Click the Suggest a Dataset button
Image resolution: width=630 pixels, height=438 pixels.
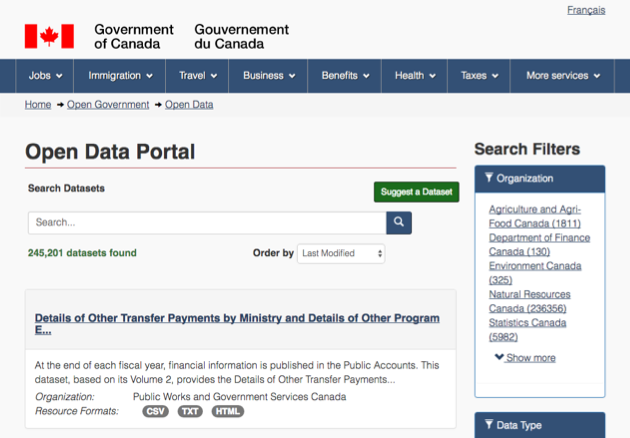click(417, 192)
